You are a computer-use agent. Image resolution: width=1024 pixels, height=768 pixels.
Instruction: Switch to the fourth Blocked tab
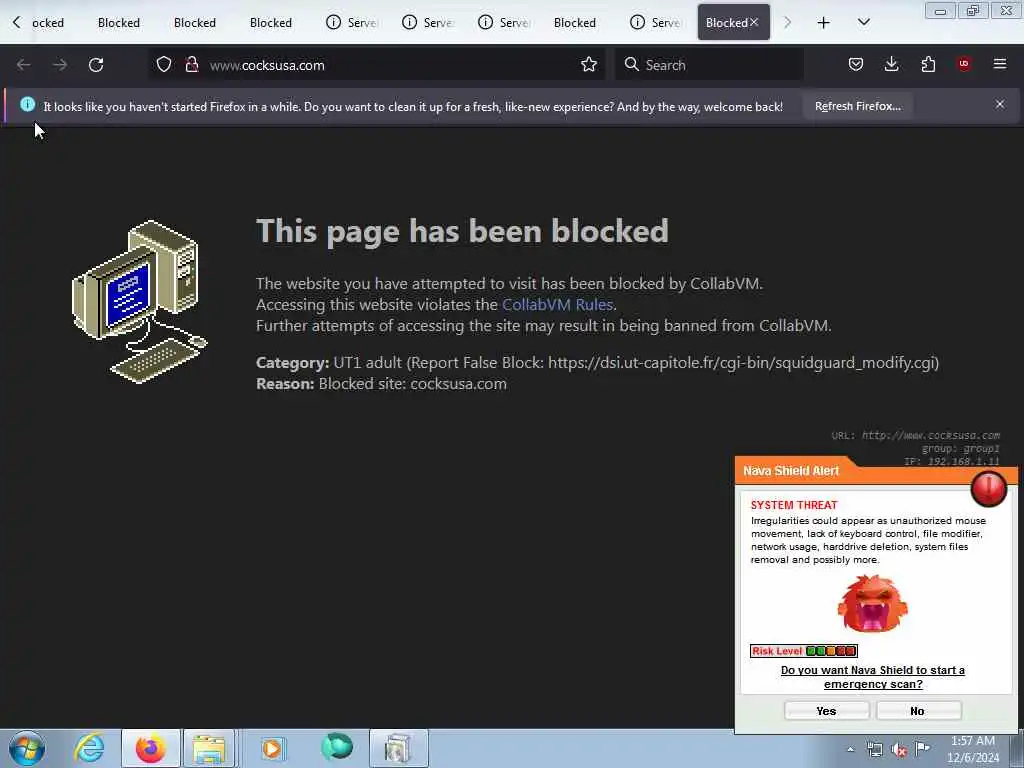pyautogui.click(x=270, y=23)
